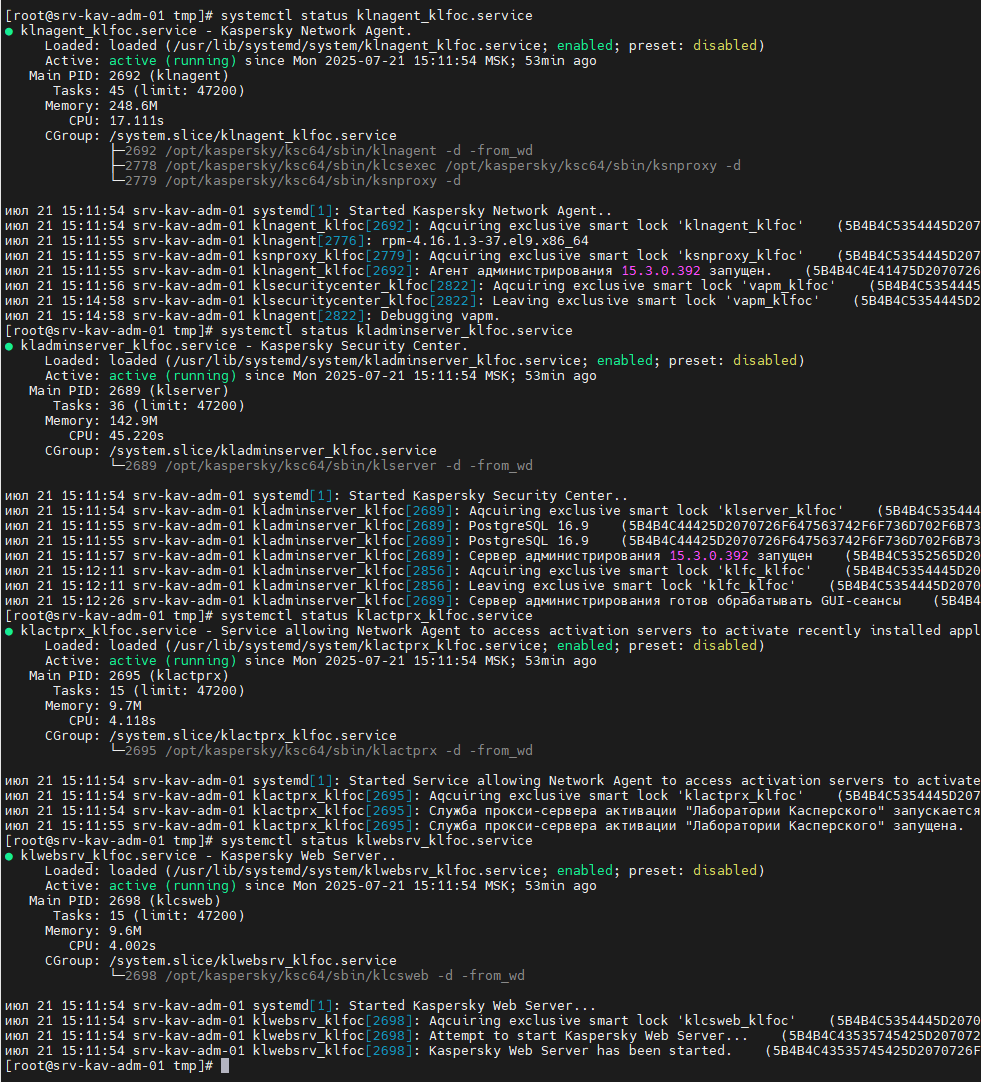The height and width of the screenshot is (1082, 981).
Task: Click the CGroup path '/system.slice/kladminserver_klfoc.service'
Action: (272, 451)
